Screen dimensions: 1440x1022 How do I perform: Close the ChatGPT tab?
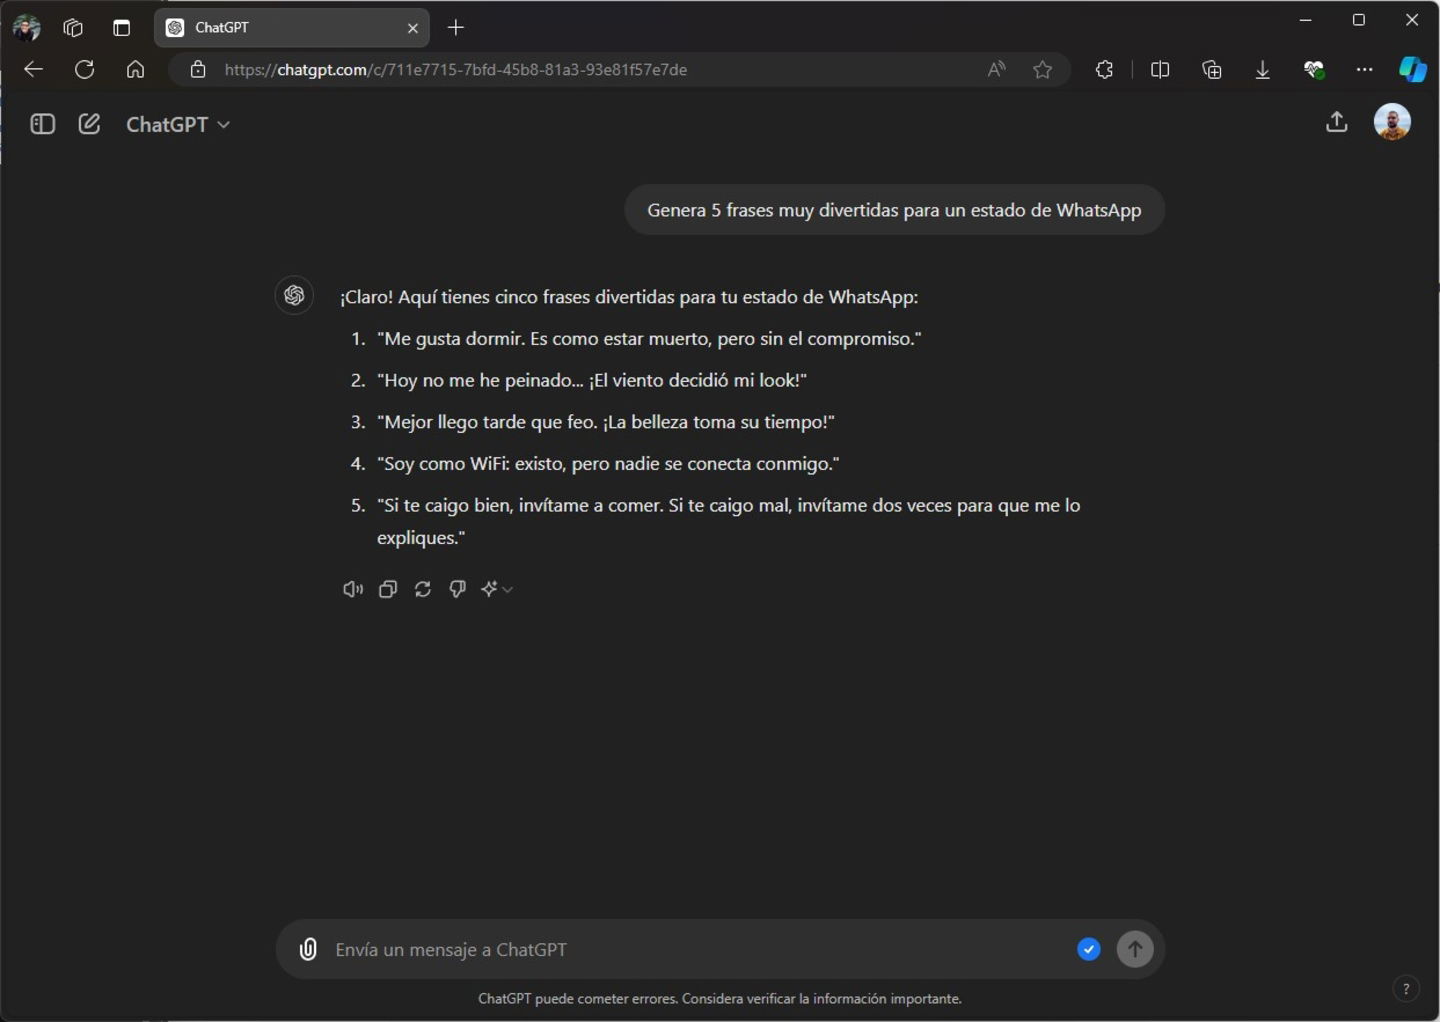pyautogui.click(x=413, y=28)
